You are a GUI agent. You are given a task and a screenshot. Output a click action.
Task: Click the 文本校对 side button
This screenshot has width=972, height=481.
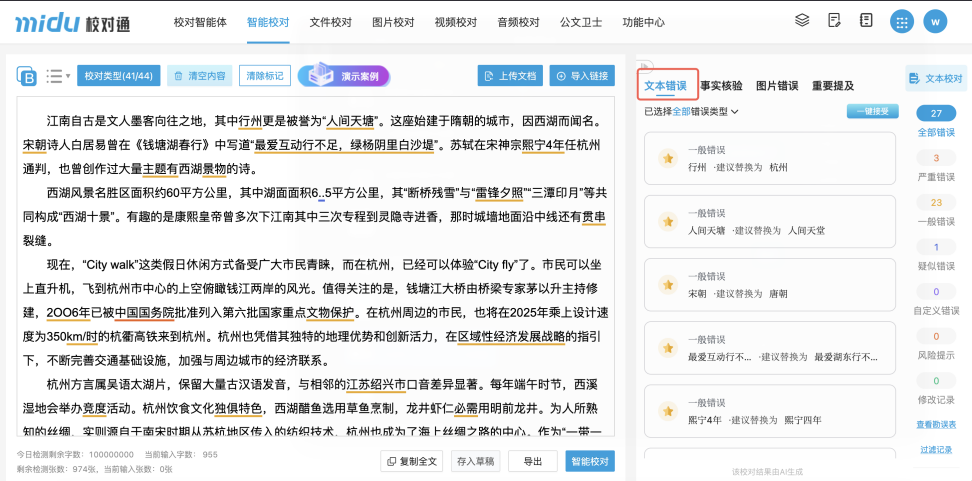click(936, 79)
